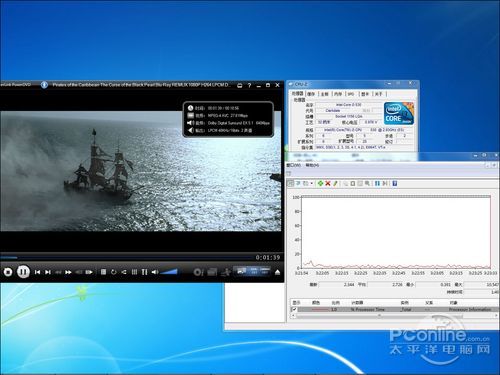Switch to the 内存 tab in CPU-Z

(338, 94)
